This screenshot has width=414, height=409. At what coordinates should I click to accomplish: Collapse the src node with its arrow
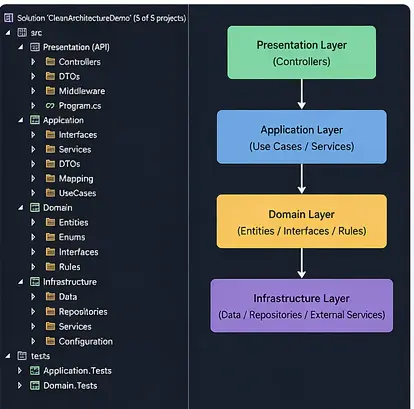(x=8, y=33)
